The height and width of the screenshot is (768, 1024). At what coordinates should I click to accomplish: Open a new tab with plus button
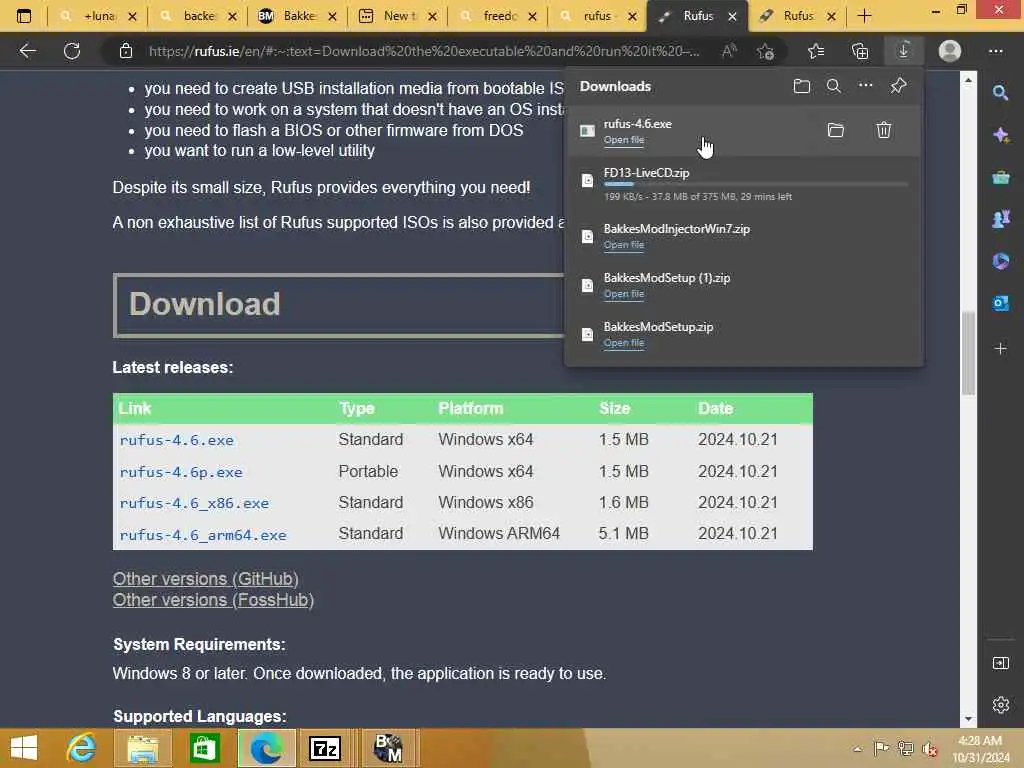tap(865, 16)
